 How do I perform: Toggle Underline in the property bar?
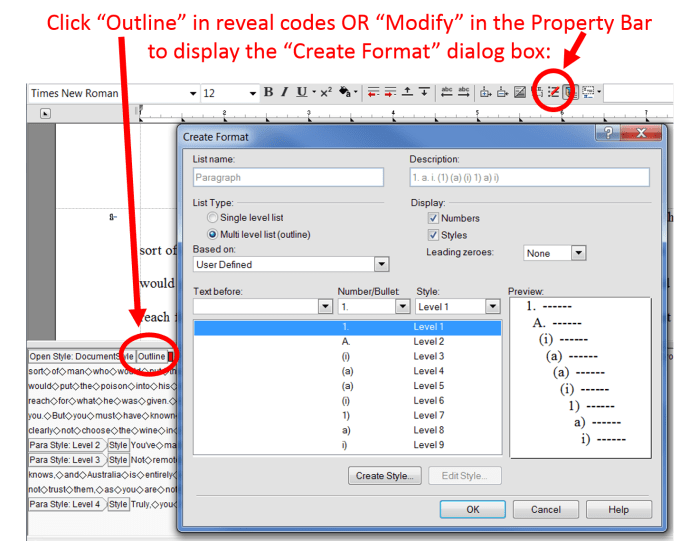302,93
